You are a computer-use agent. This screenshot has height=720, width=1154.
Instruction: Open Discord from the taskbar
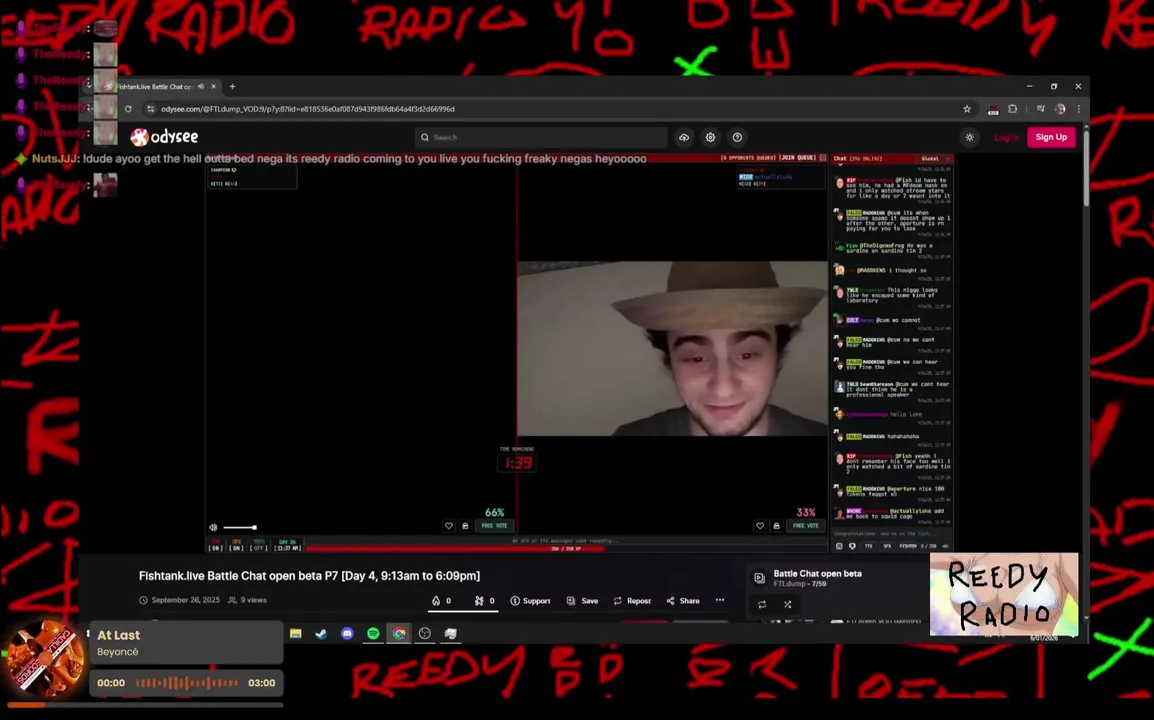pyautogui.click(x=347, y=633)
